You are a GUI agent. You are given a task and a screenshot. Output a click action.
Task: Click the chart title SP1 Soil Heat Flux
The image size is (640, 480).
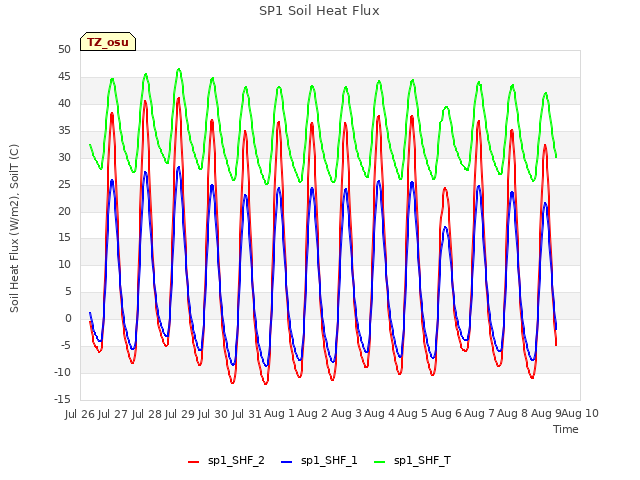pos(319,11)
